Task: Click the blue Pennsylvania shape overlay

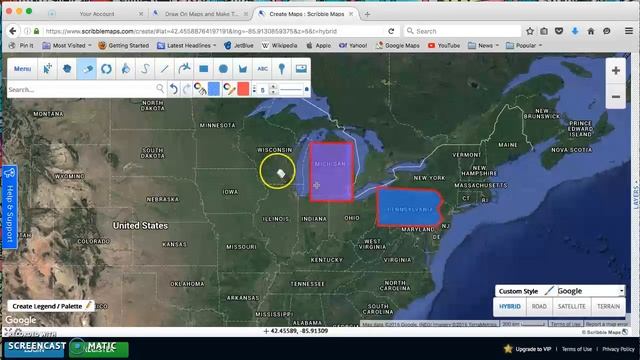Action: pos(409,207)
